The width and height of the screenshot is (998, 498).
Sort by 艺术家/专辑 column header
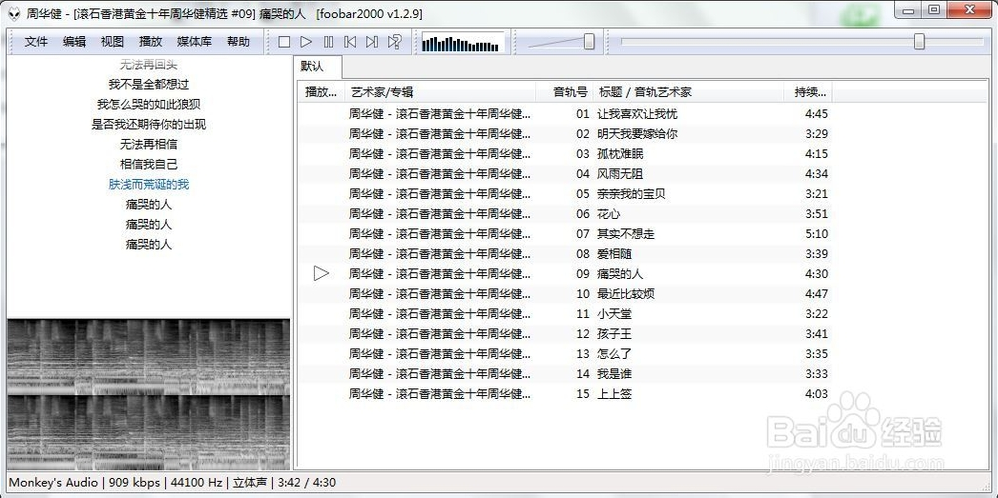440,92
